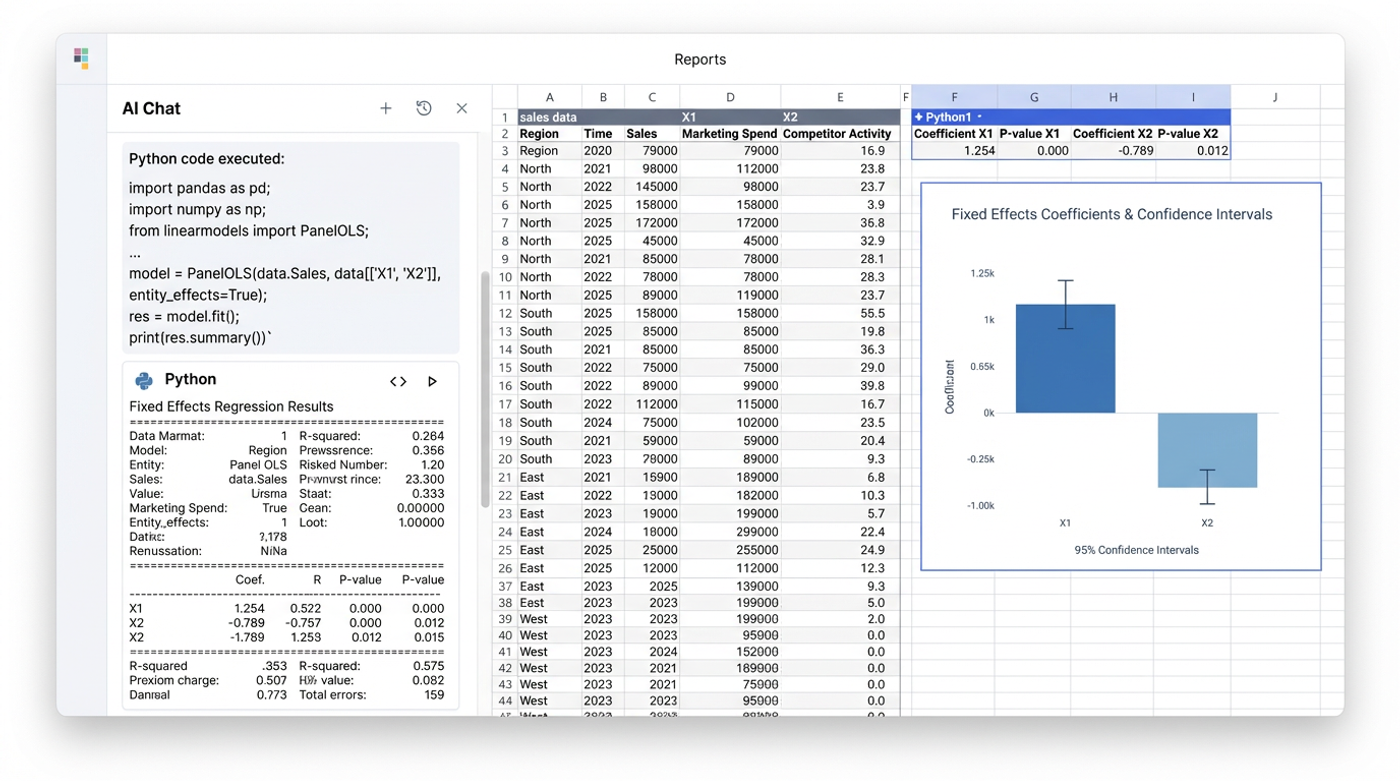Close the AI Chat panel
Screen dimensions: 1400x781
coord(461,108)
